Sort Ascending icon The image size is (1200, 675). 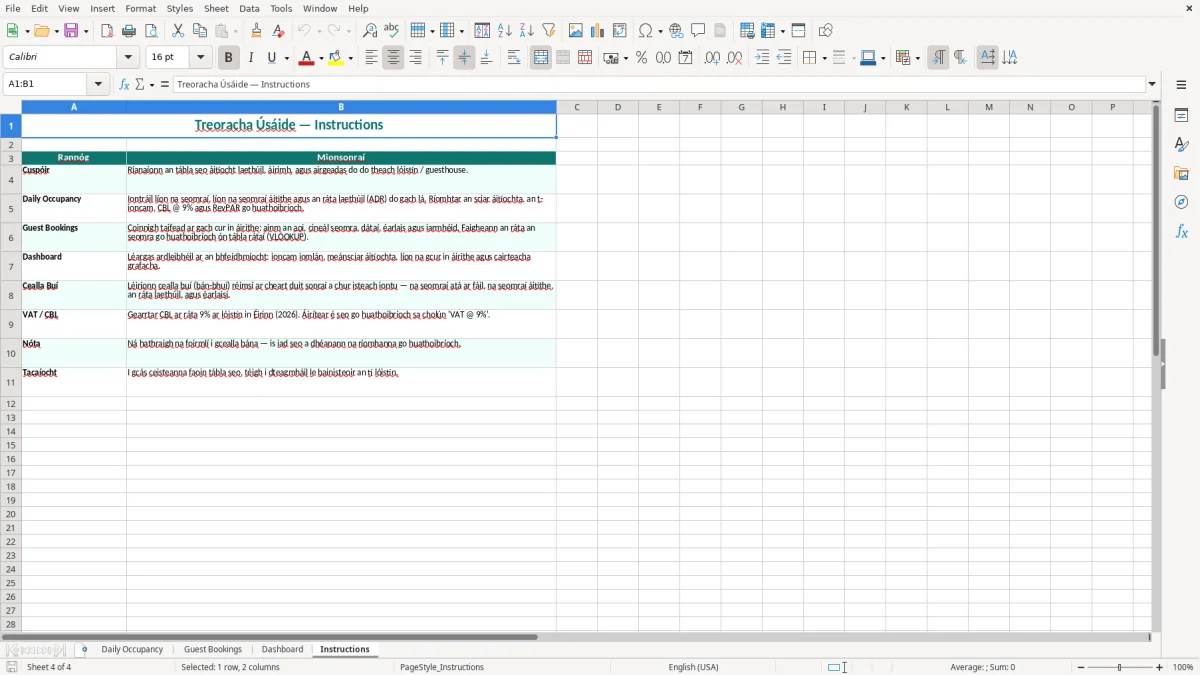pos(504,31)
